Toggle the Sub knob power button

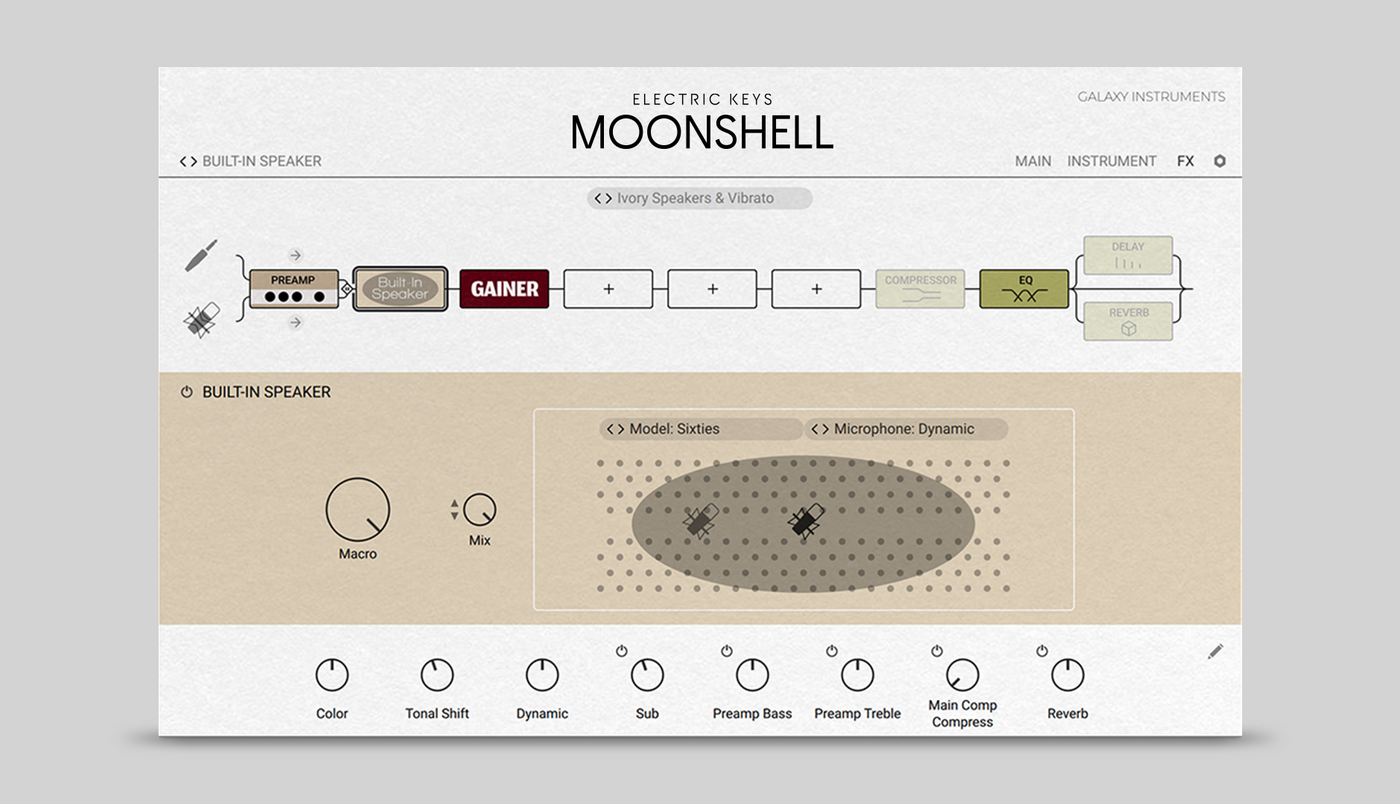coord(622,651)
